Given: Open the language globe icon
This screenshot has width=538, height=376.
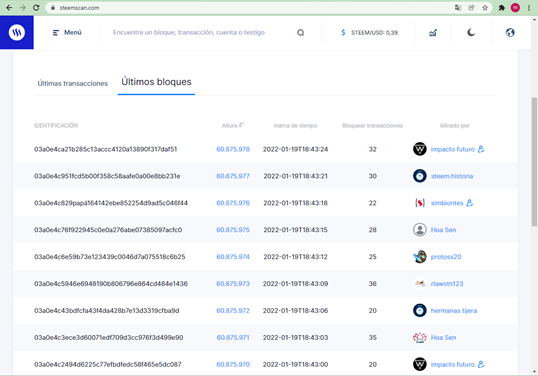Looking at the screenshot, I should click(510, 33).
